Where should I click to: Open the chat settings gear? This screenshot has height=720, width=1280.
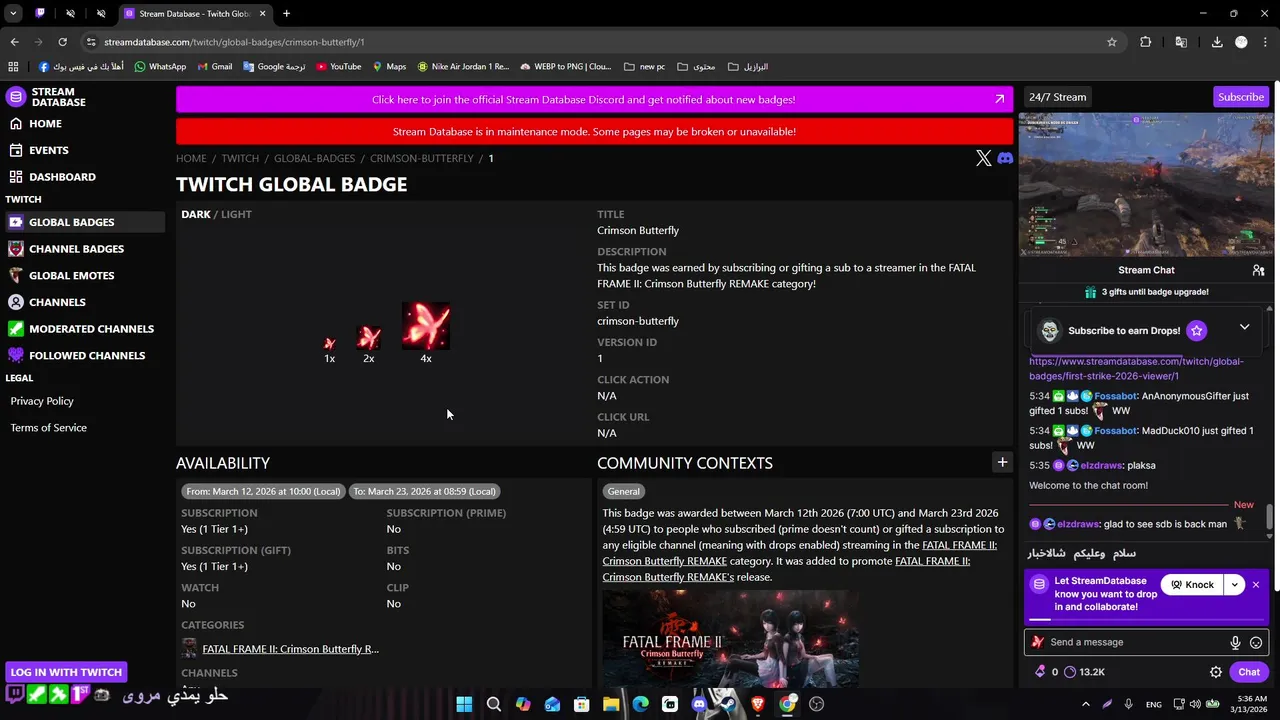pyautogui.click(x=1216, y=672)
